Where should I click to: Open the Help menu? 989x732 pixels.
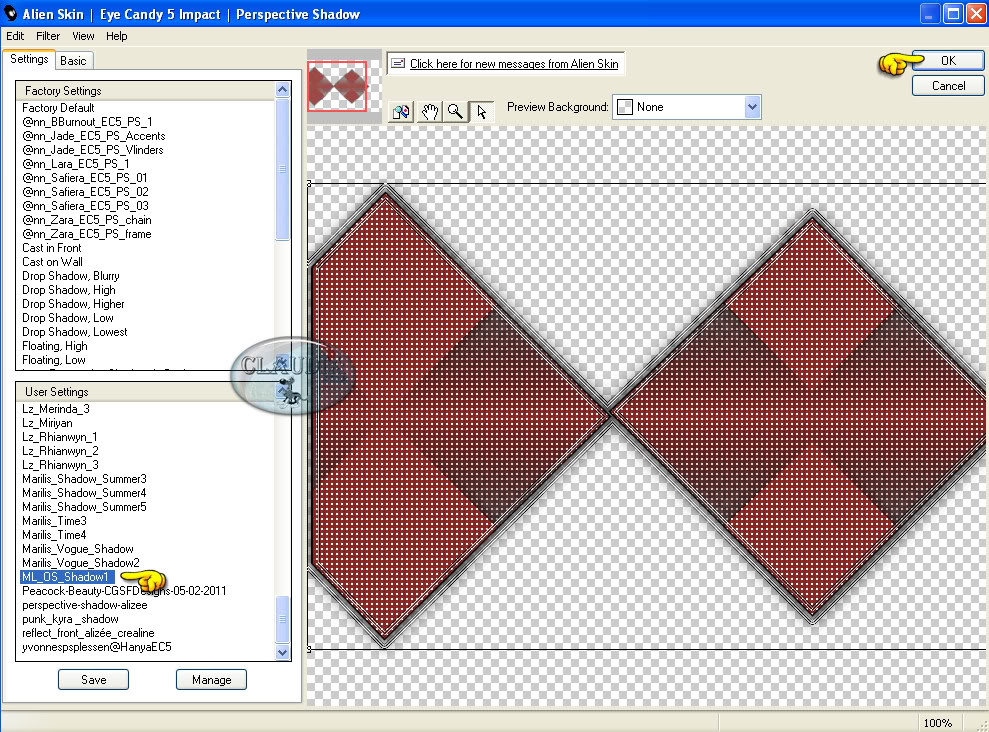click(117, 36)
